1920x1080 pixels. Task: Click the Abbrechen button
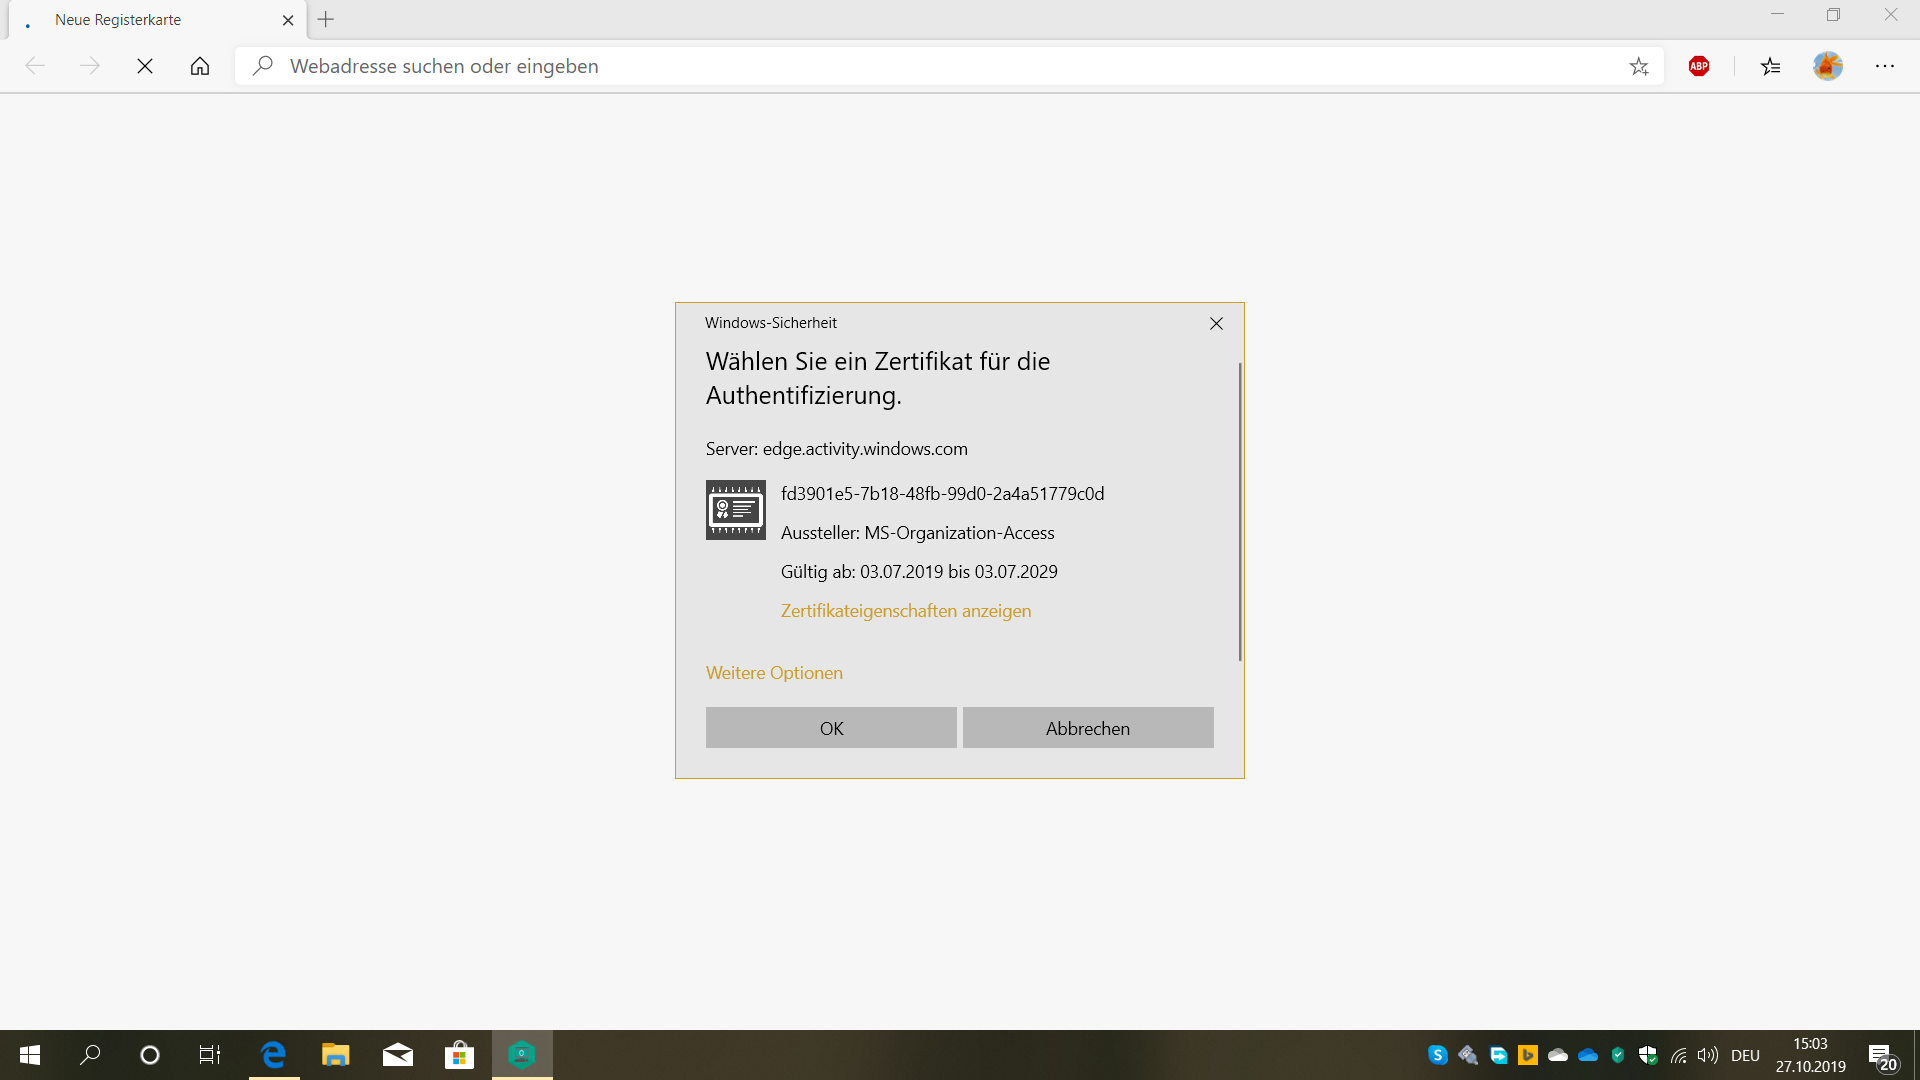pyautogui.click(x=1088, y=728)
